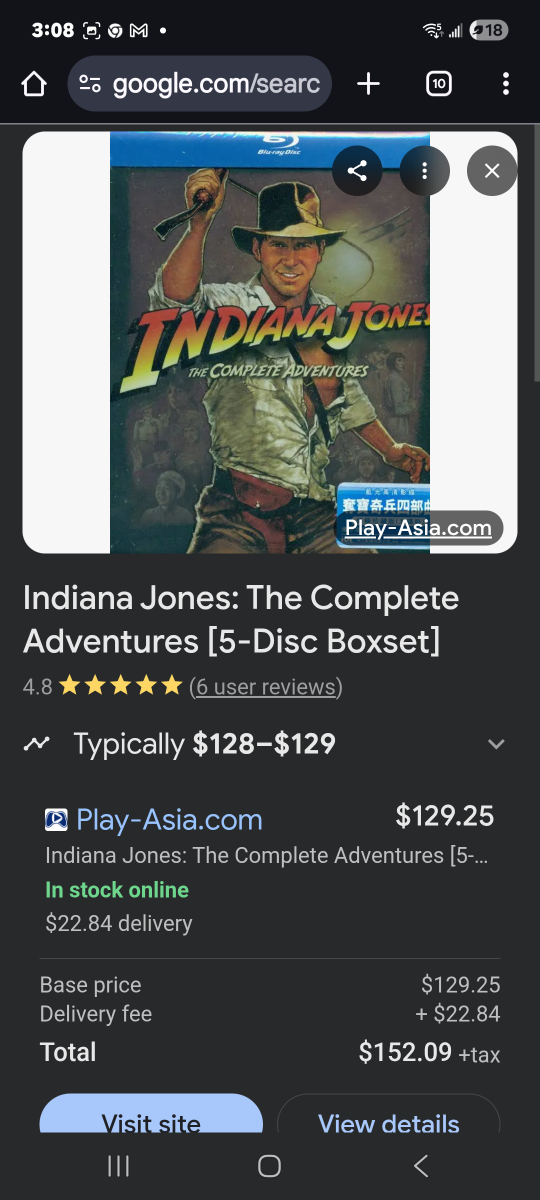Expand the Typically $128–$129 row

coord(269,744)
